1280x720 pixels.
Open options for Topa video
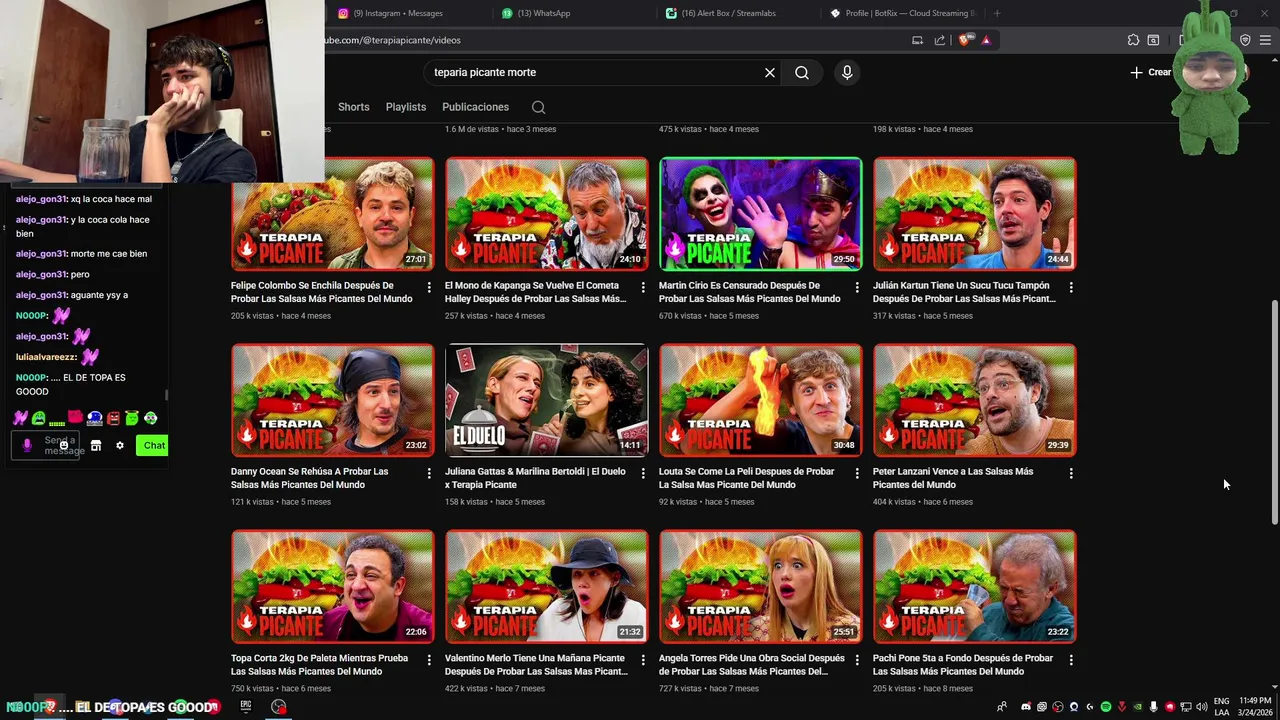pyautogui.click(x=429, y=660)
